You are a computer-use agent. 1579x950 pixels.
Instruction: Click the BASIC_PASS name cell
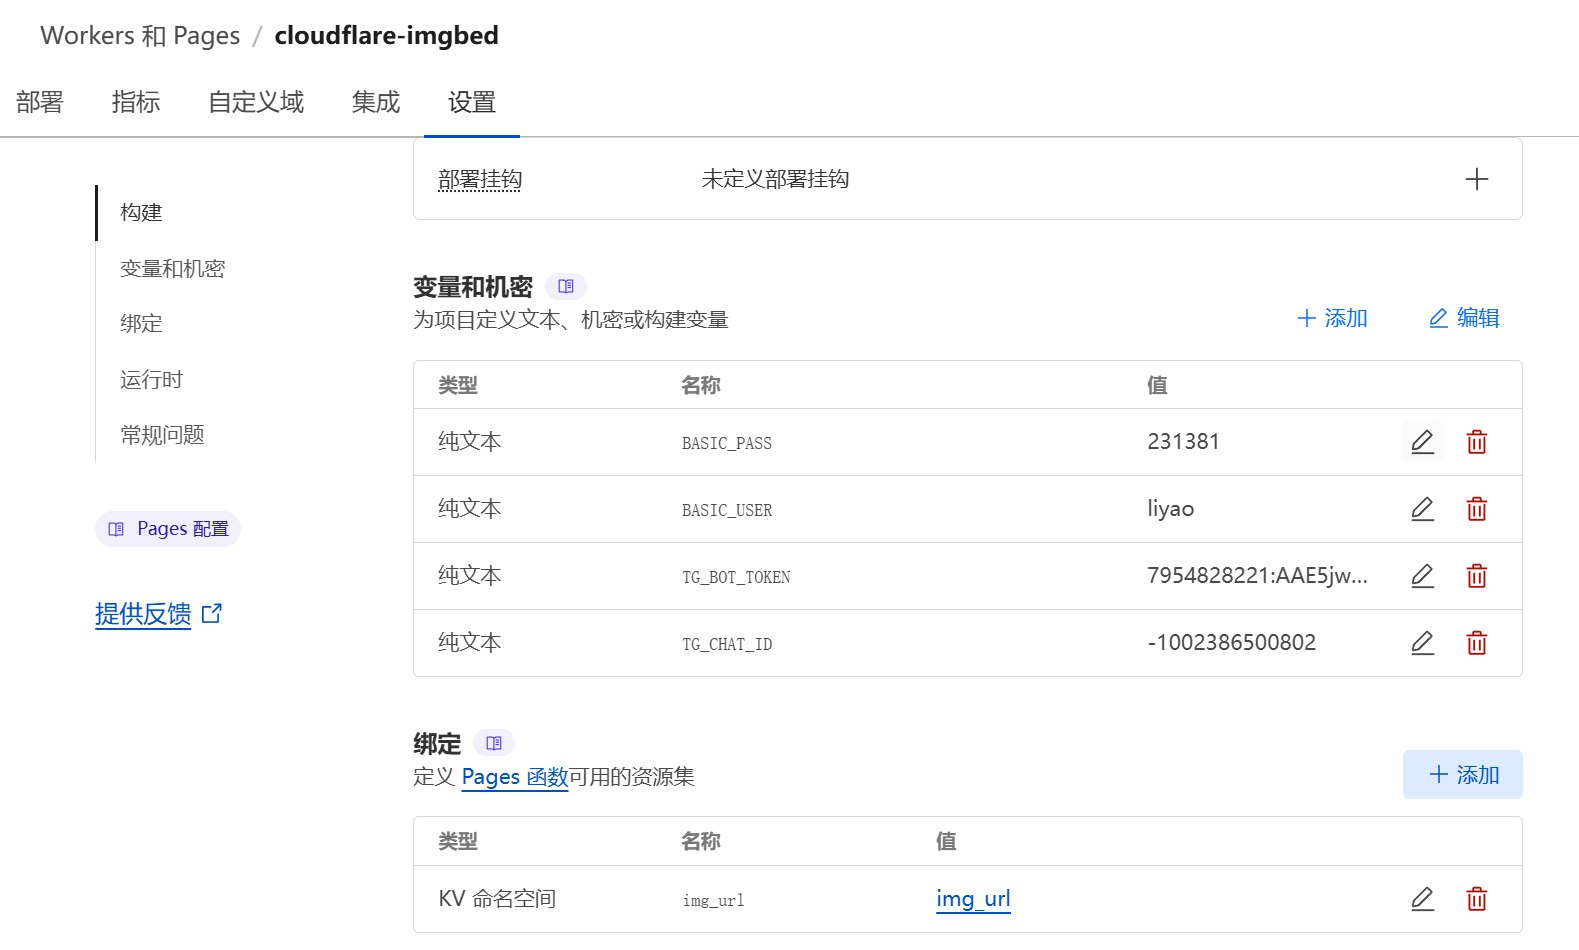tap(727, 443)
